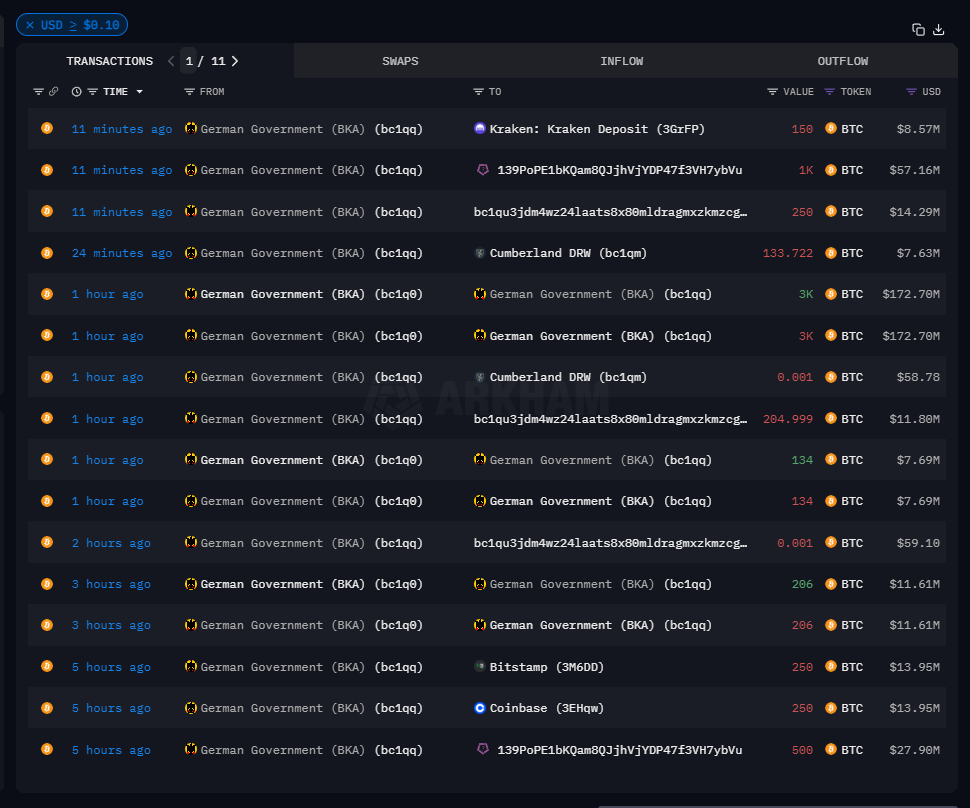Click the link icon in the header

(x=54, y=92)
